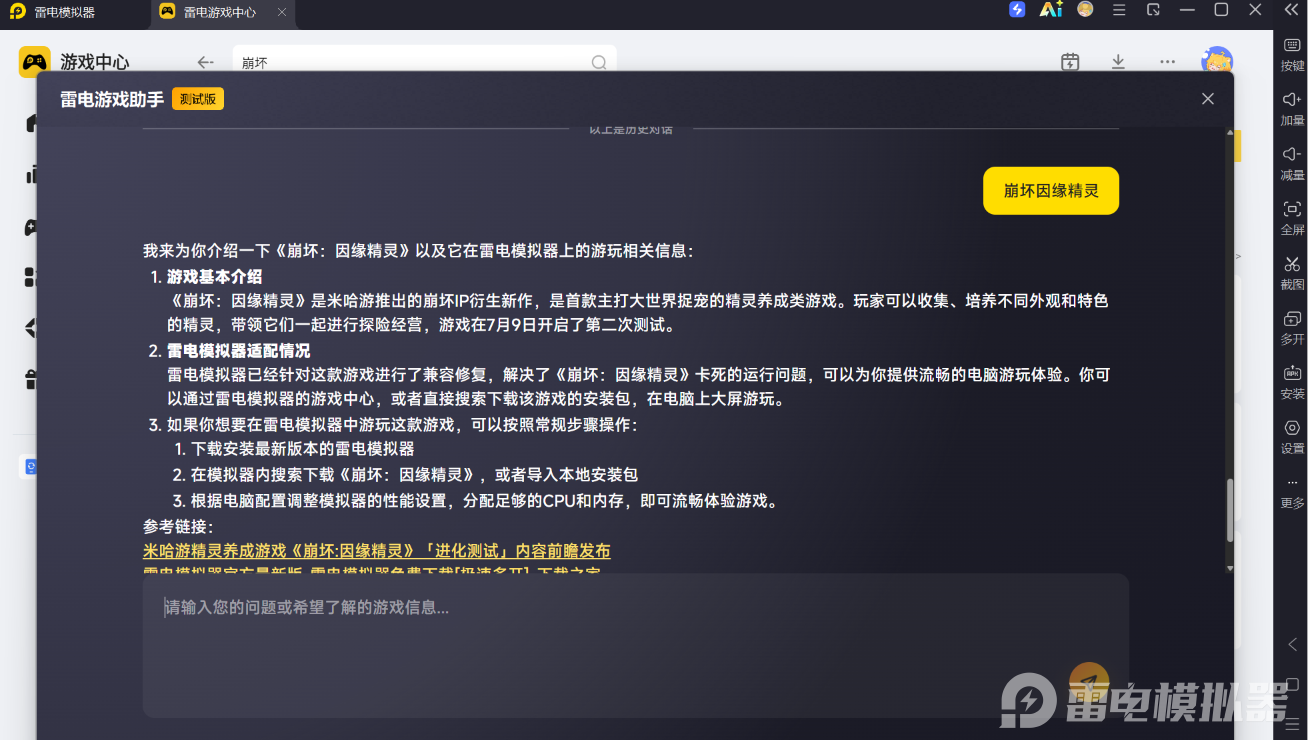
Task: Click the magnifier search icon
Action: 599,62
